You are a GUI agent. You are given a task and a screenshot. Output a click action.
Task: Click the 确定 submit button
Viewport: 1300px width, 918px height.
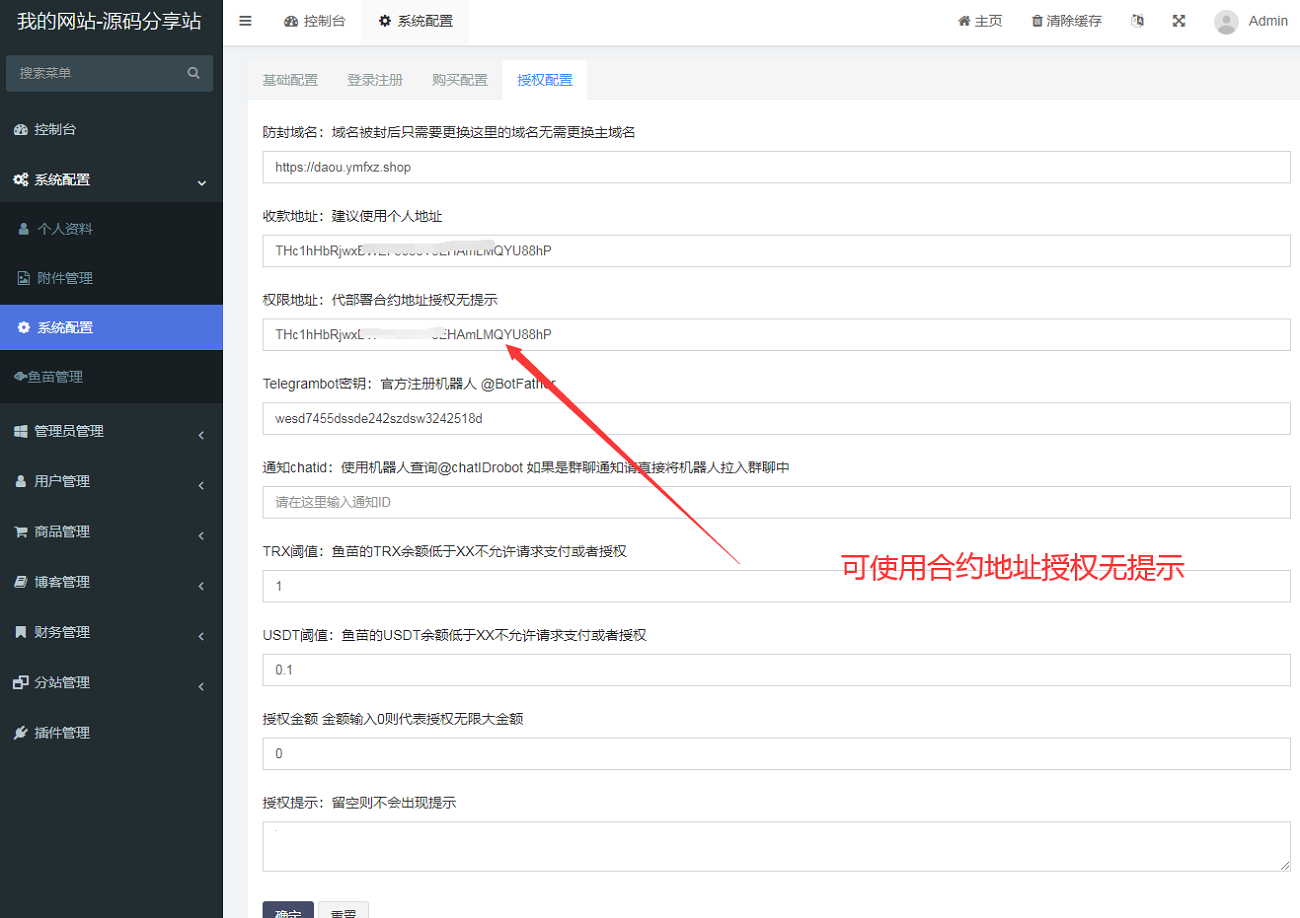[x=288, y=910]
